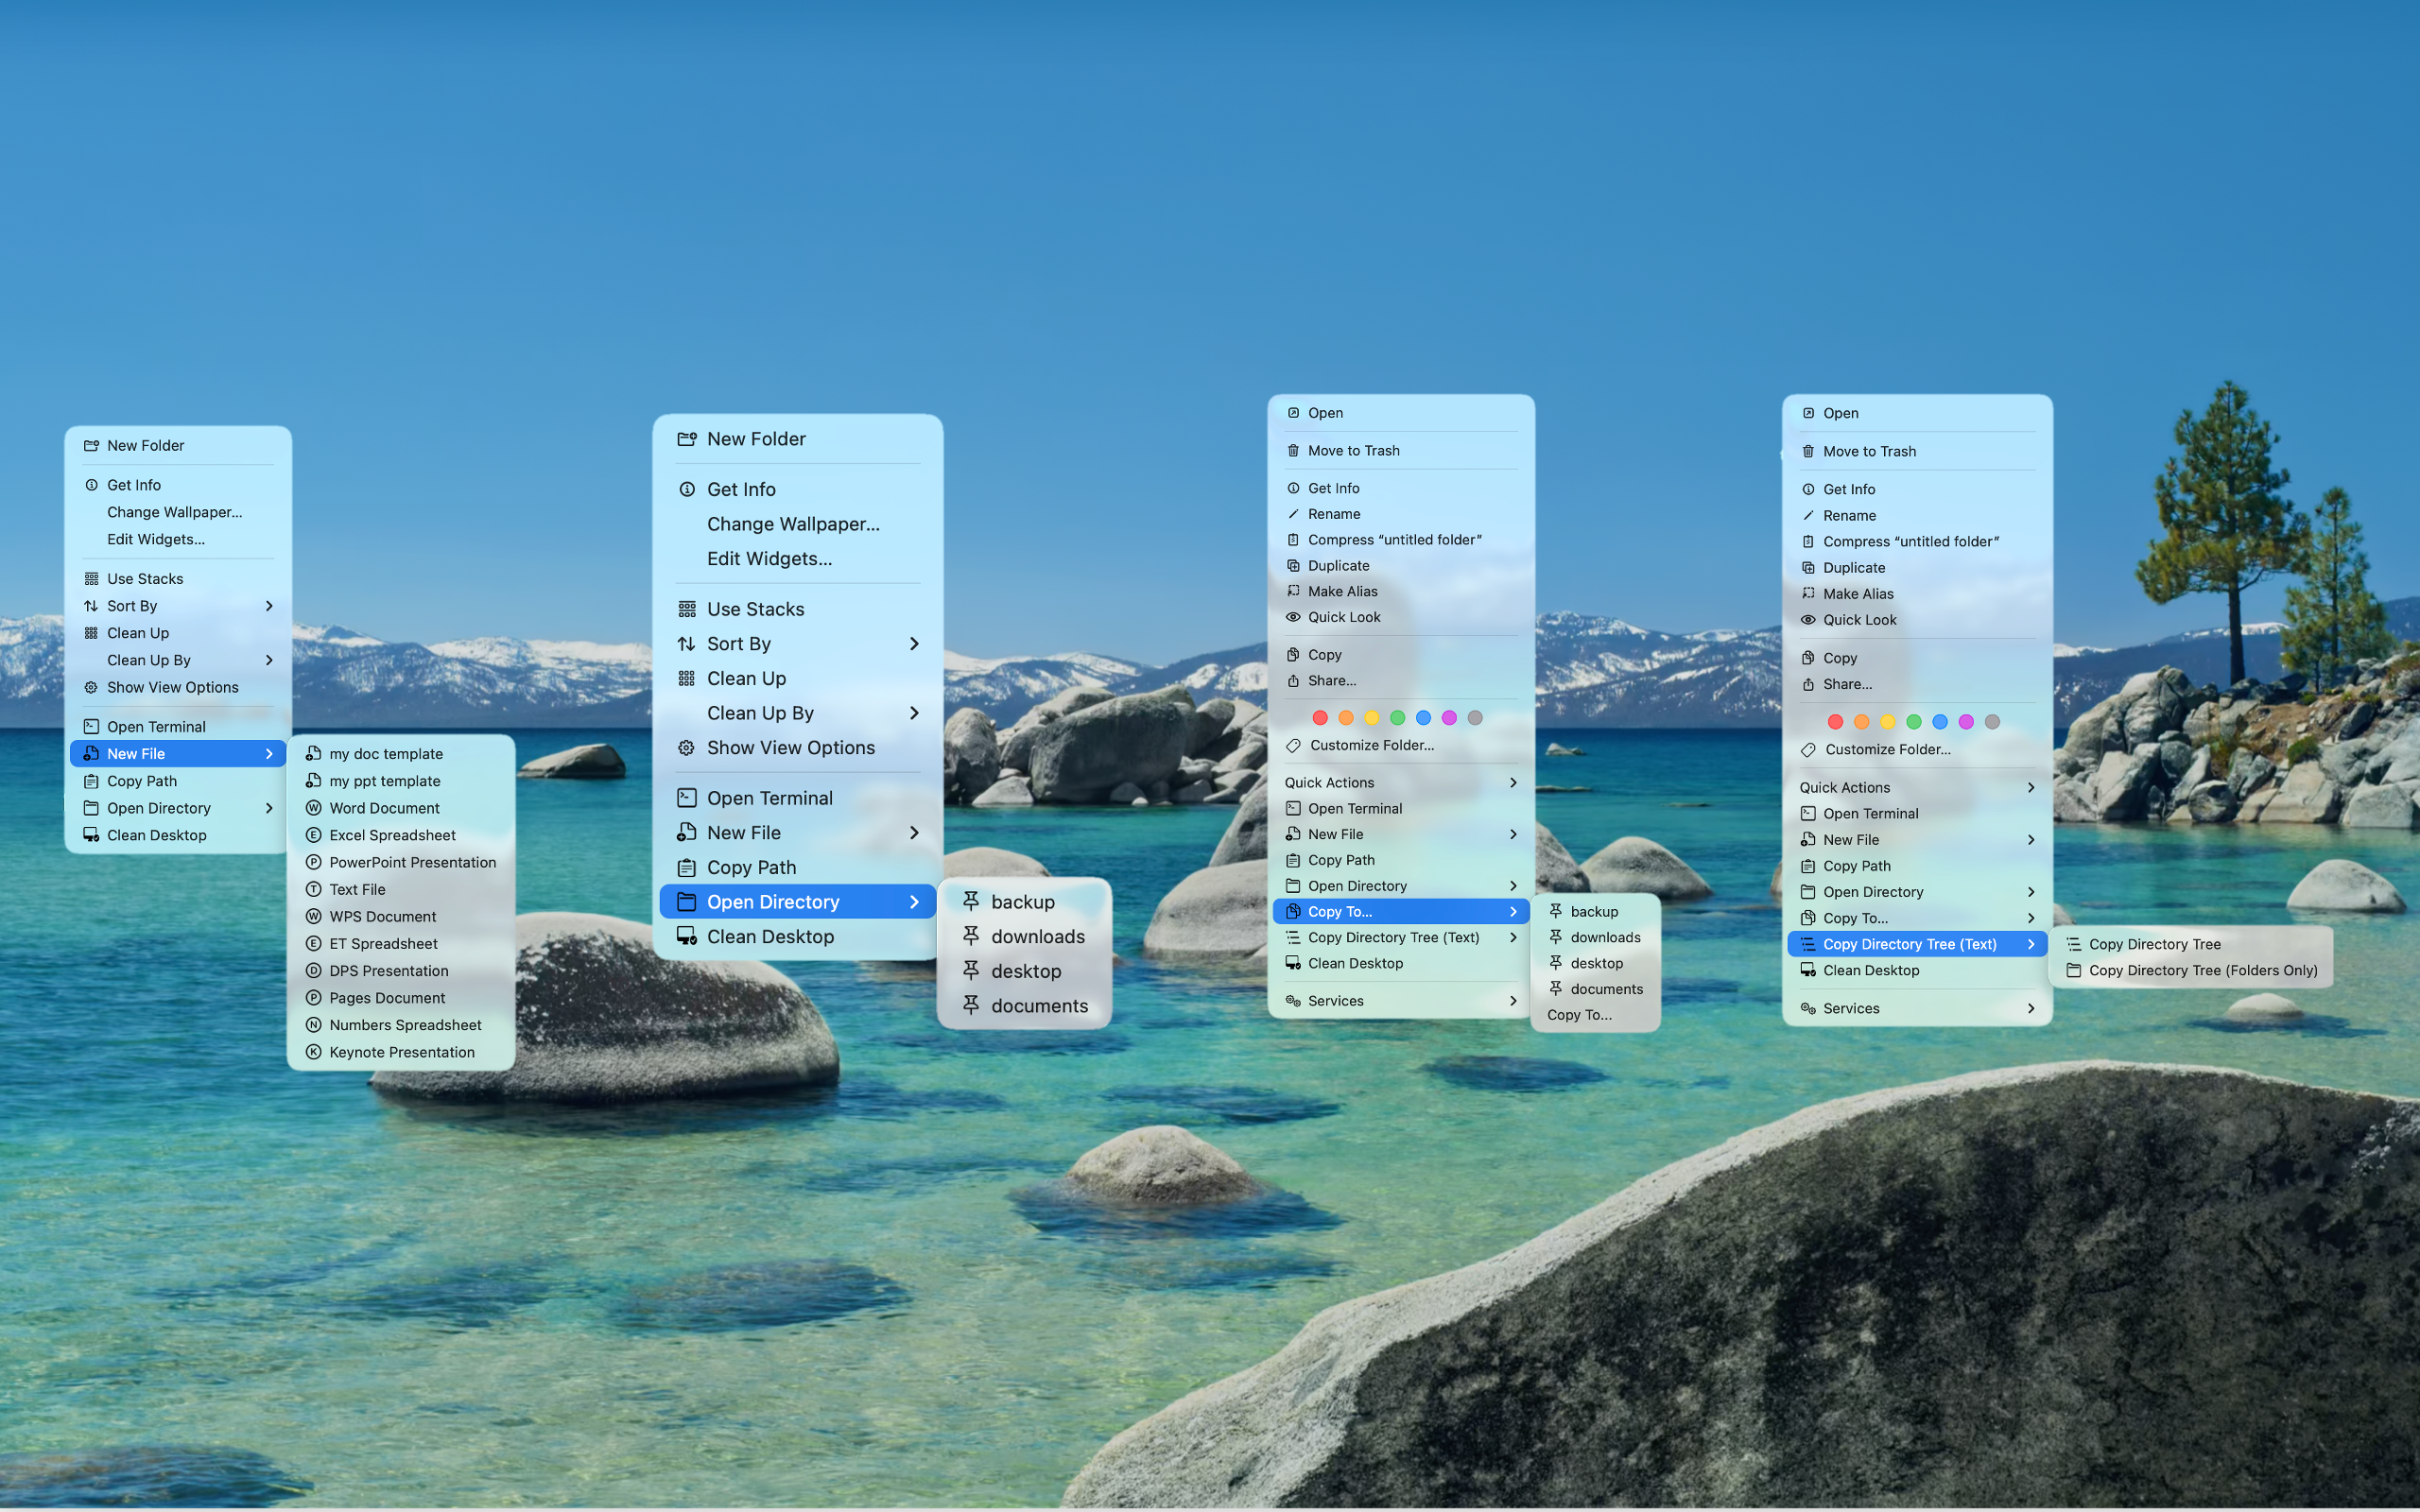Click the Rename pencil icon in the rightmost menu
This screenshot has width=2420, height=1512.
[x=1808, y=516]
